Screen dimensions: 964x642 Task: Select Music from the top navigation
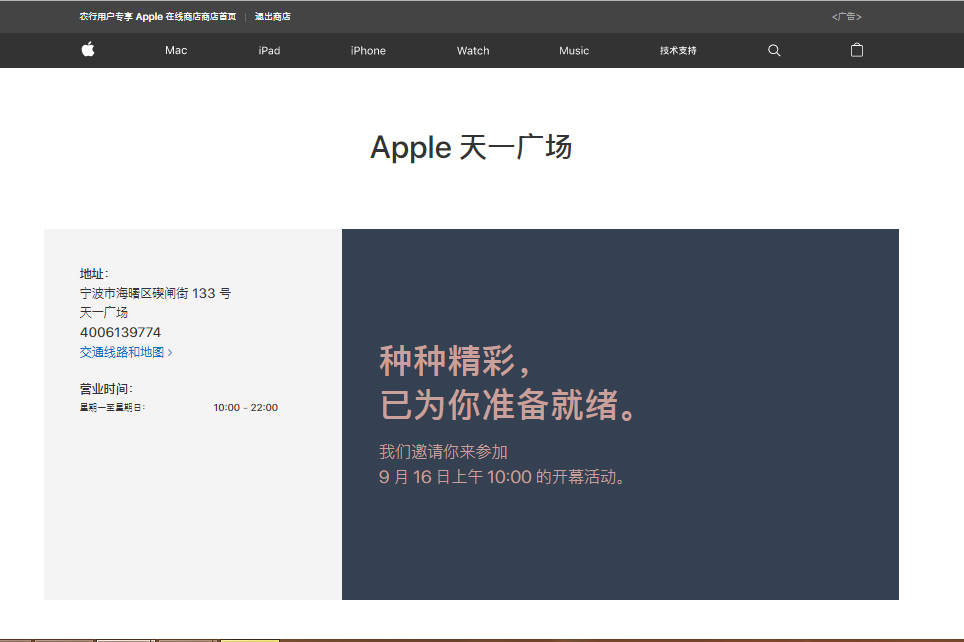(x=573, y=50)
